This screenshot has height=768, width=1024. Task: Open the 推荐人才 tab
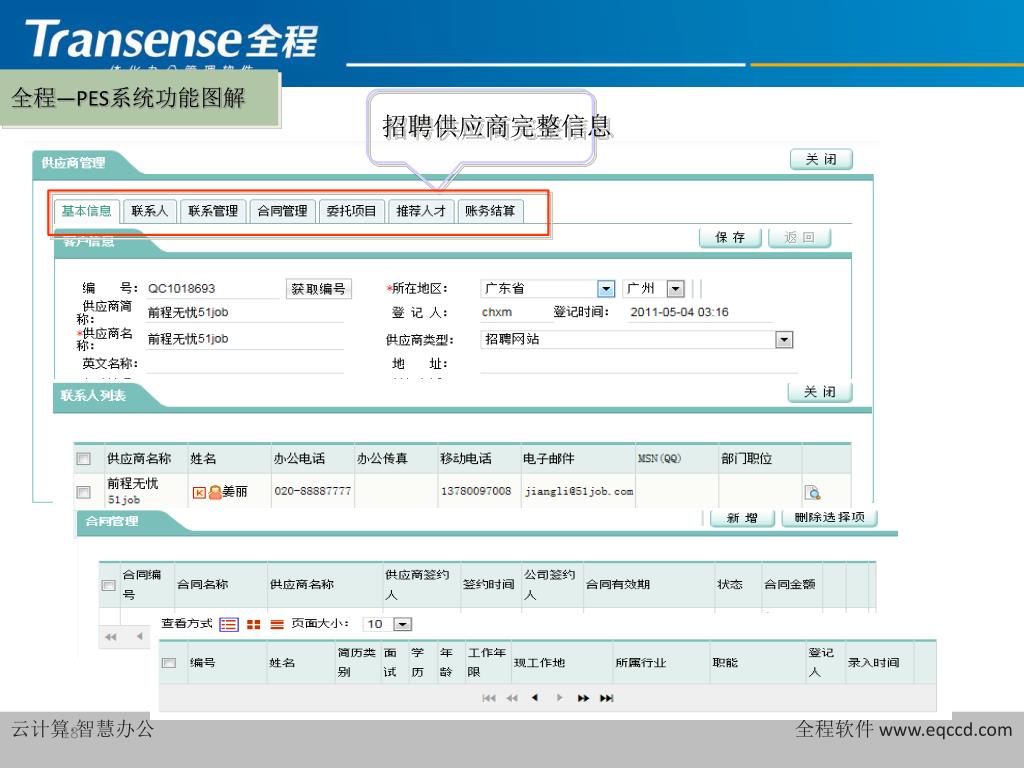pyautogui.click(x=421, y=211)
